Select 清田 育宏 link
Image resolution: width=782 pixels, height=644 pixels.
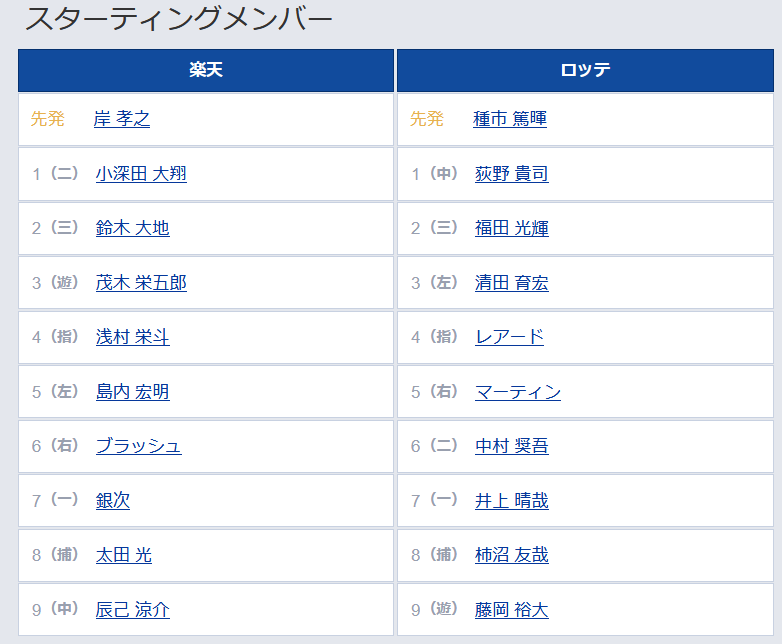click(x=511, y=283)
